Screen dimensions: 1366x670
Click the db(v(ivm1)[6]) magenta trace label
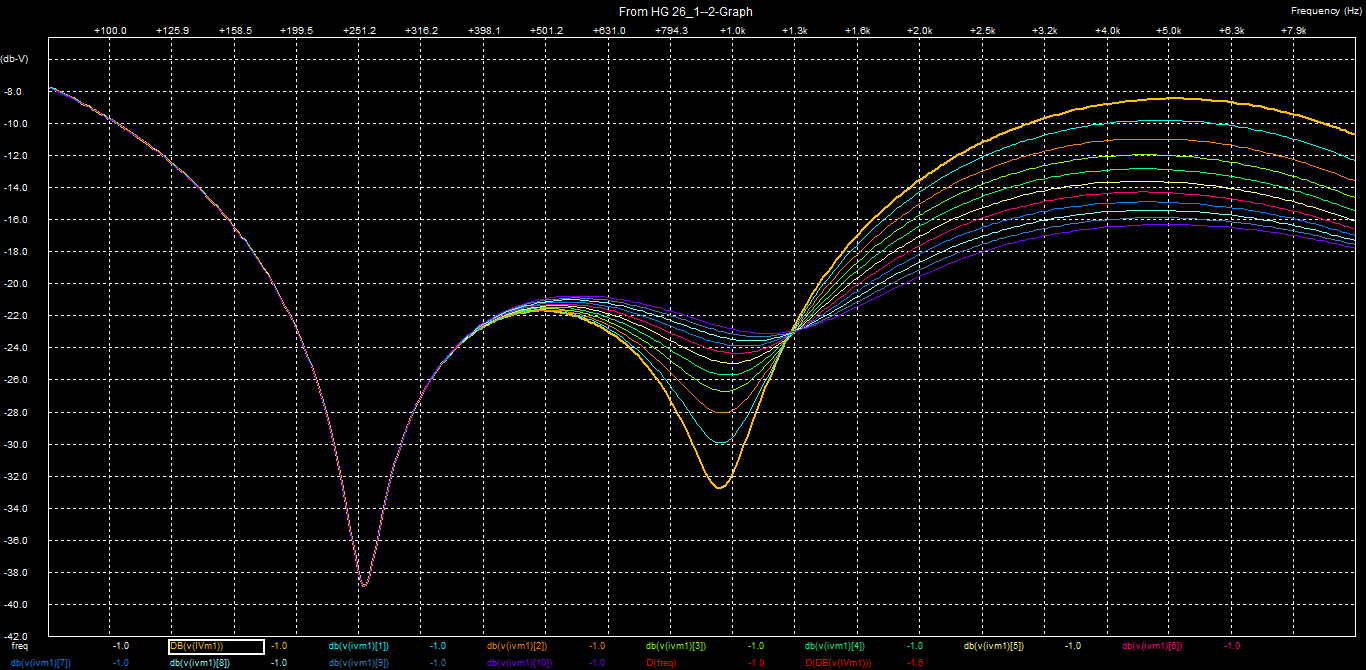(1152, 646)
